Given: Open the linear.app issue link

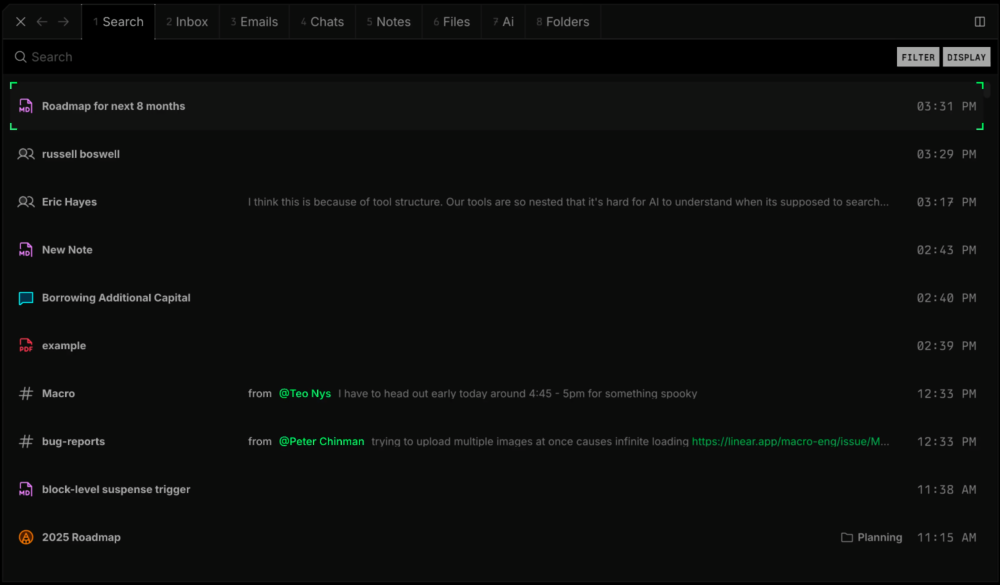Looking at the screenshot, I should click(x=790, y=442).
